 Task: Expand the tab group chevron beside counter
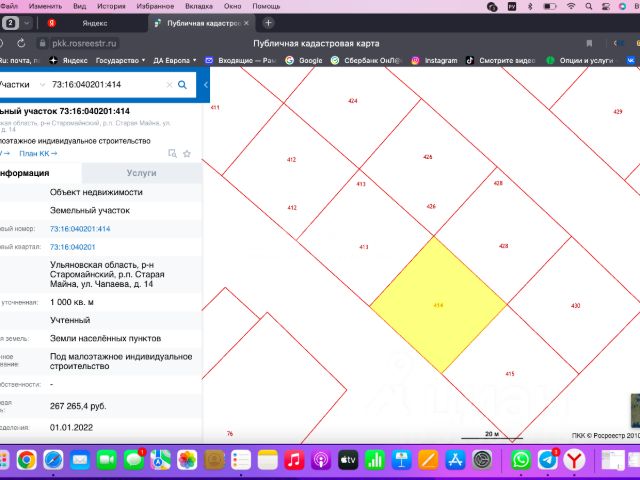(x=27, y=23)
